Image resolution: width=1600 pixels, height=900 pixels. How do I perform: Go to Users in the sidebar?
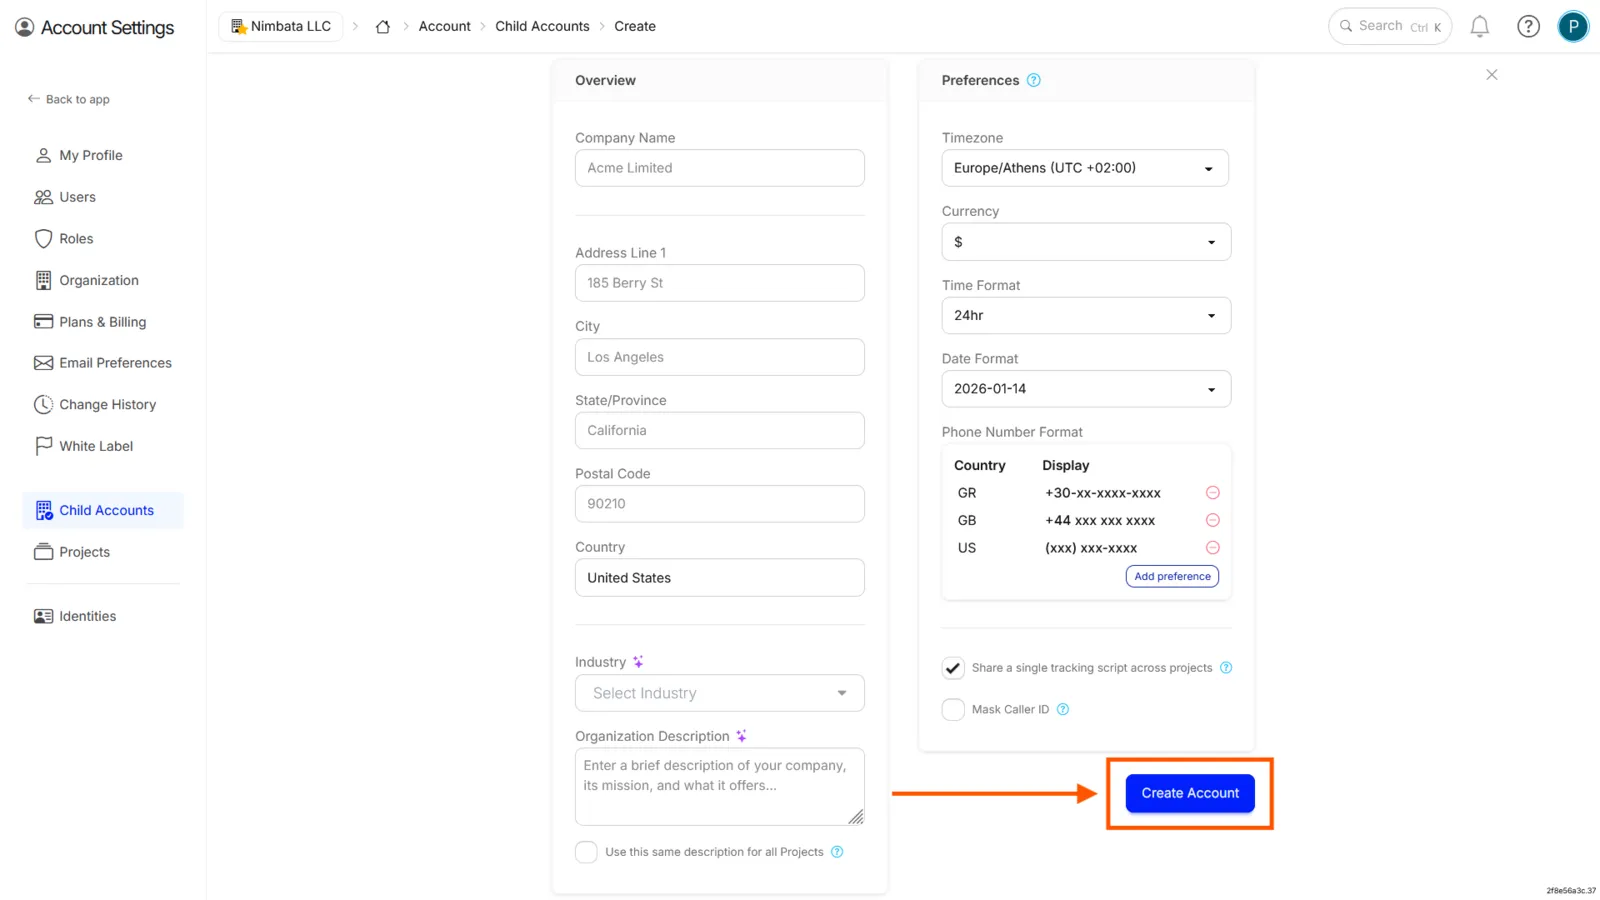coord(77,197)
